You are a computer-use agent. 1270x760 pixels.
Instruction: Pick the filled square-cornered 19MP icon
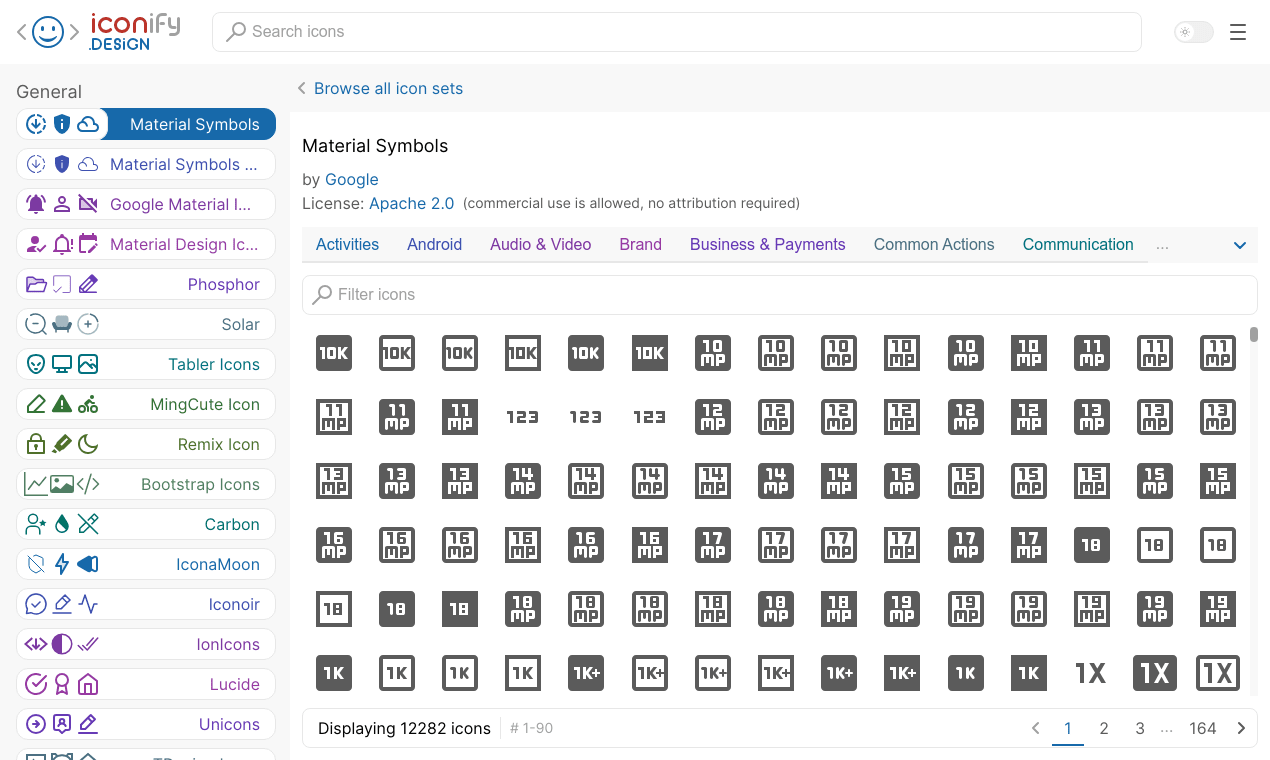tap(1218, 609)
